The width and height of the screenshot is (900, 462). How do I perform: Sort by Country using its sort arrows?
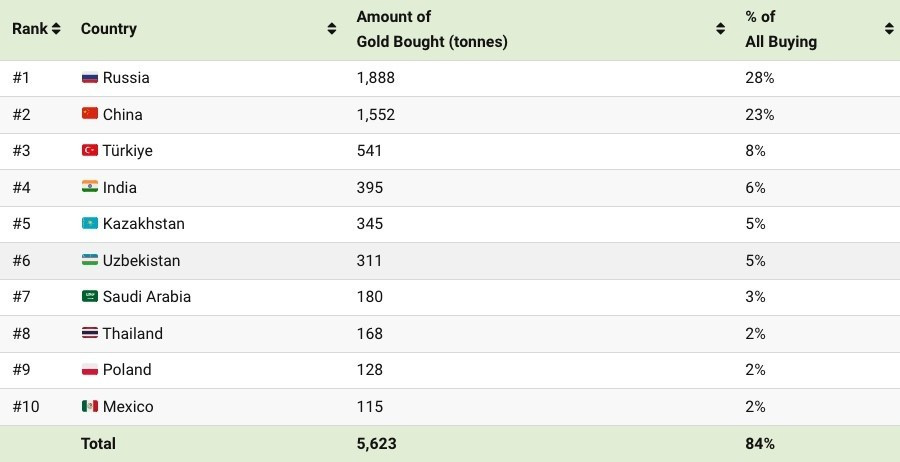(332, 29)
